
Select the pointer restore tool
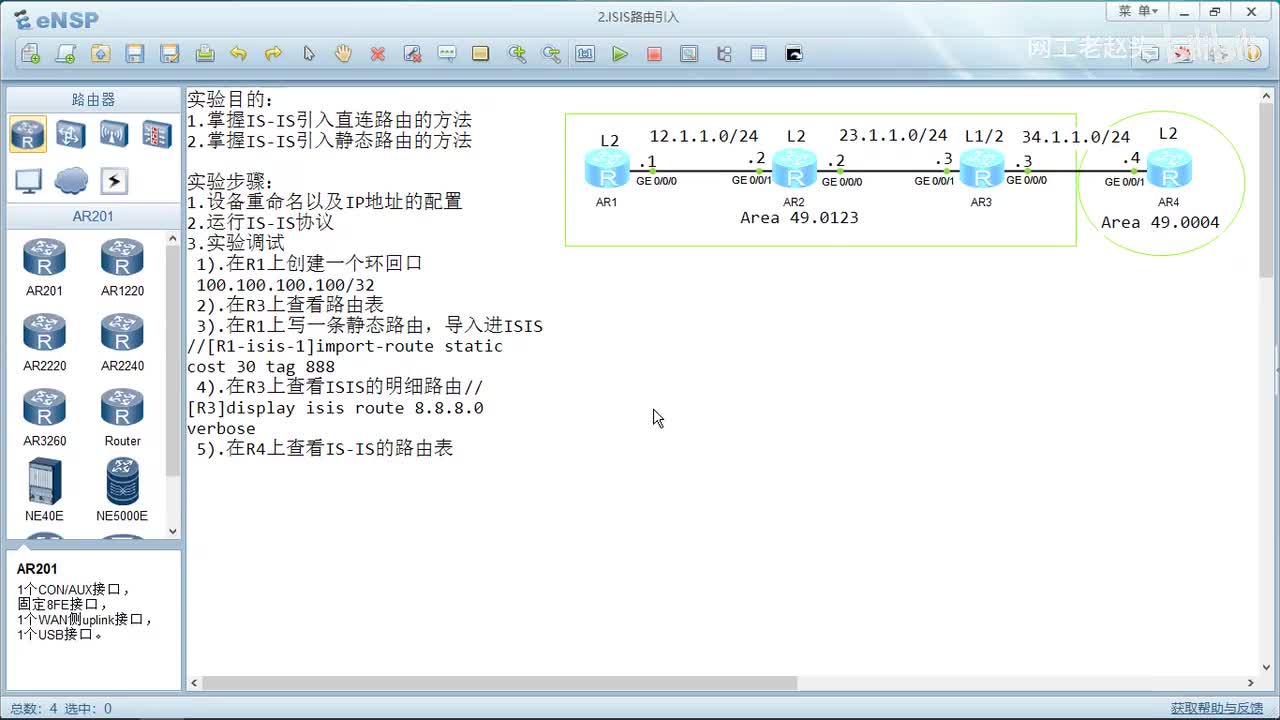coord(309,54)
